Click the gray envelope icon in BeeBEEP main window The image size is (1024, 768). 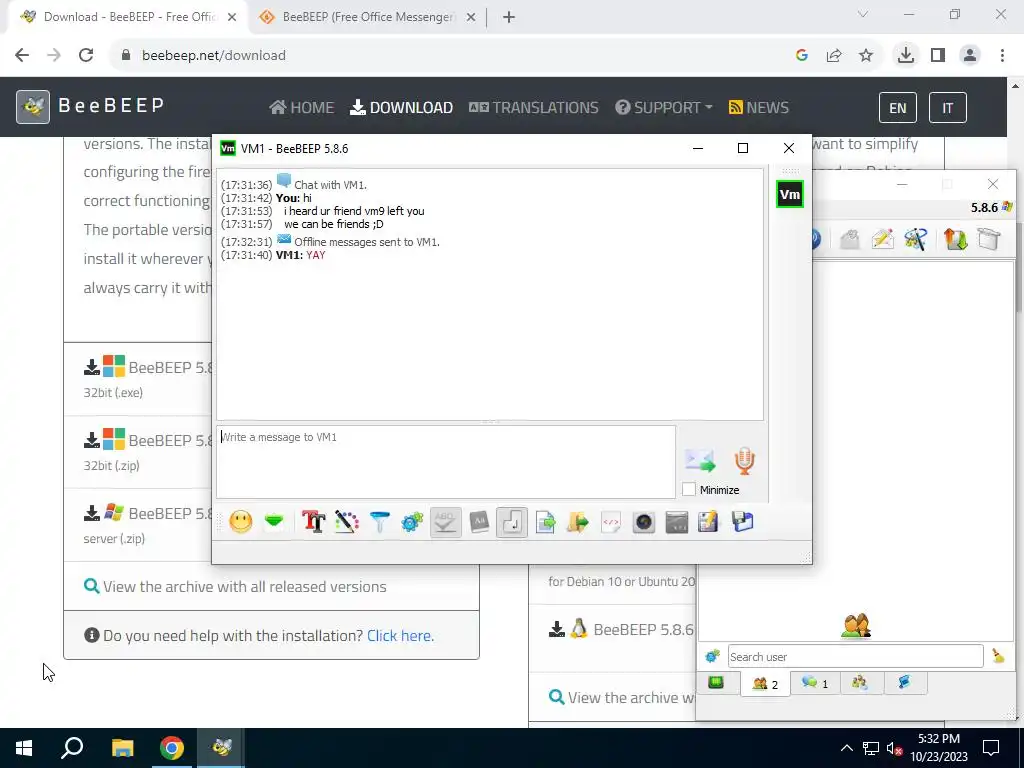point(850,239)
